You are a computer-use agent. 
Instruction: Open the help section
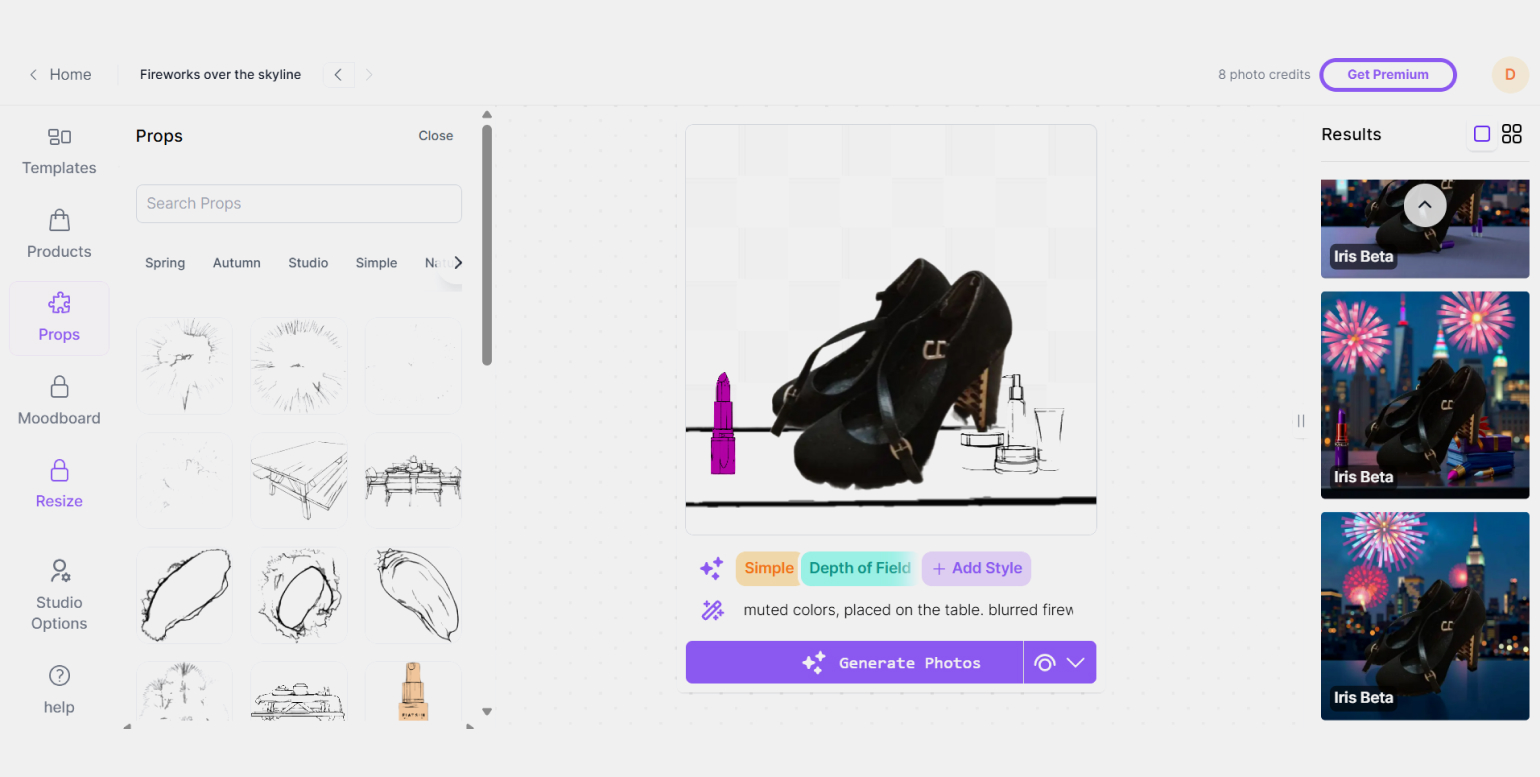(59, 690)
